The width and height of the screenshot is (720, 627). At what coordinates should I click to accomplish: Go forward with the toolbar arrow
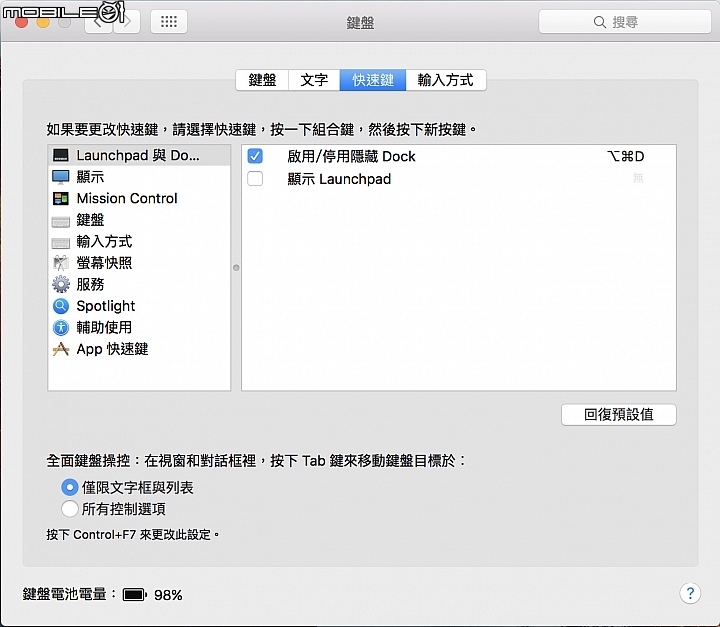127,22
